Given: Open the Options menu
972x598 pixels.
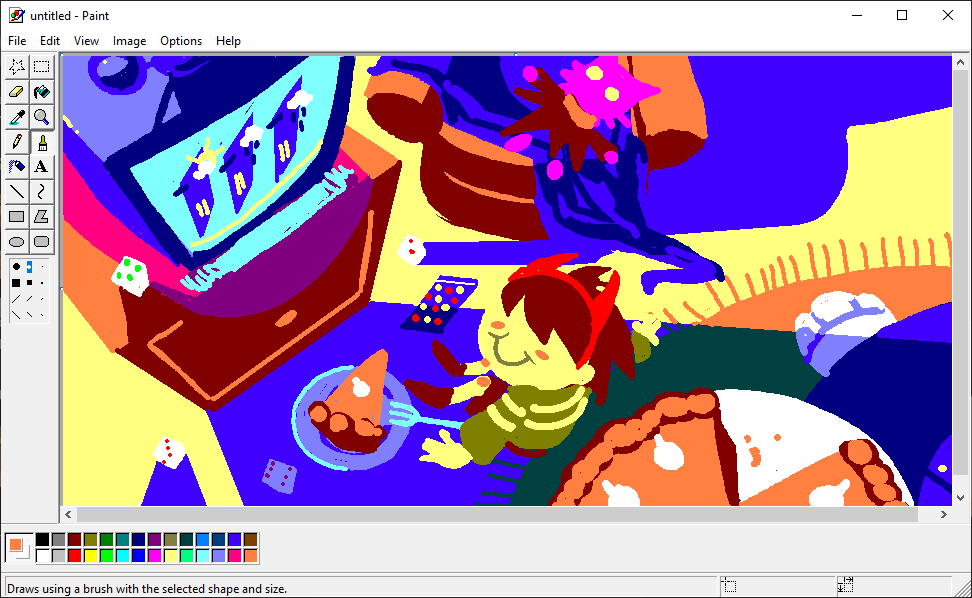Looking at the screenshot, I should [x=181, y=41].
